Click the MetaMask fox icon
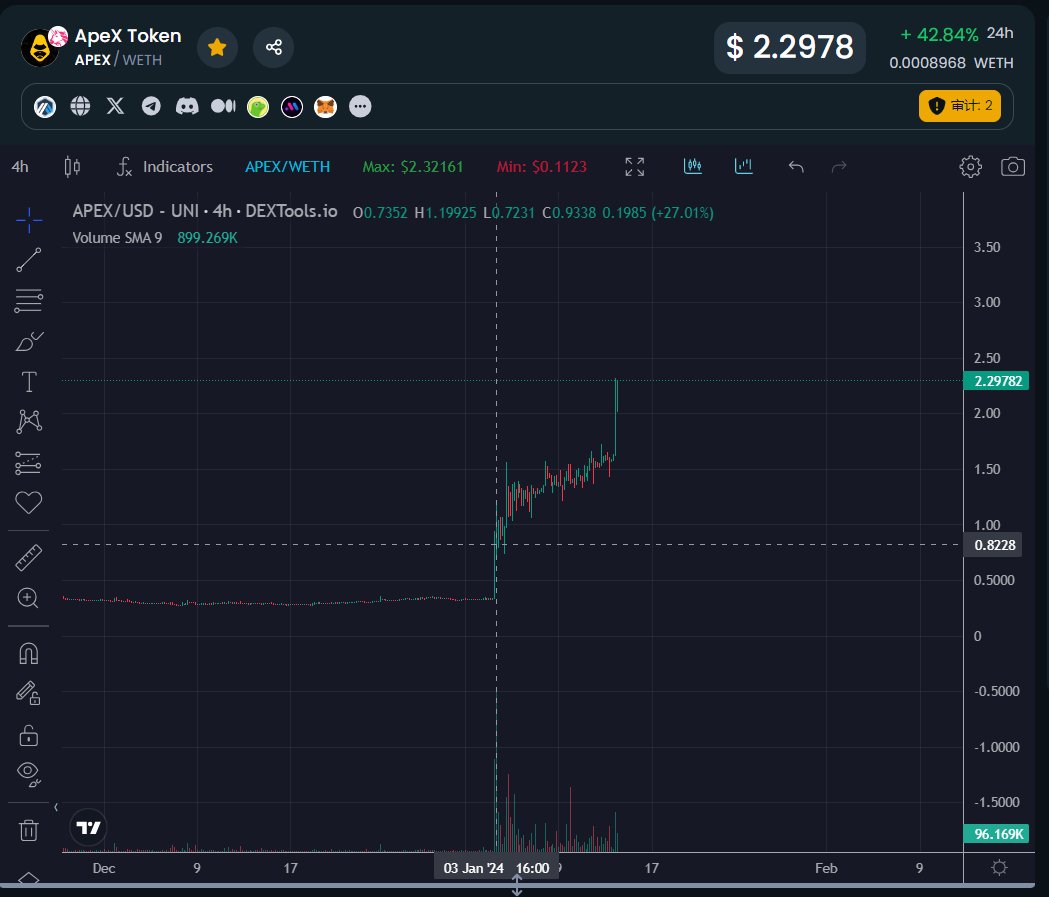Screen dimensions: 1049x897 (x=325, y=106)
